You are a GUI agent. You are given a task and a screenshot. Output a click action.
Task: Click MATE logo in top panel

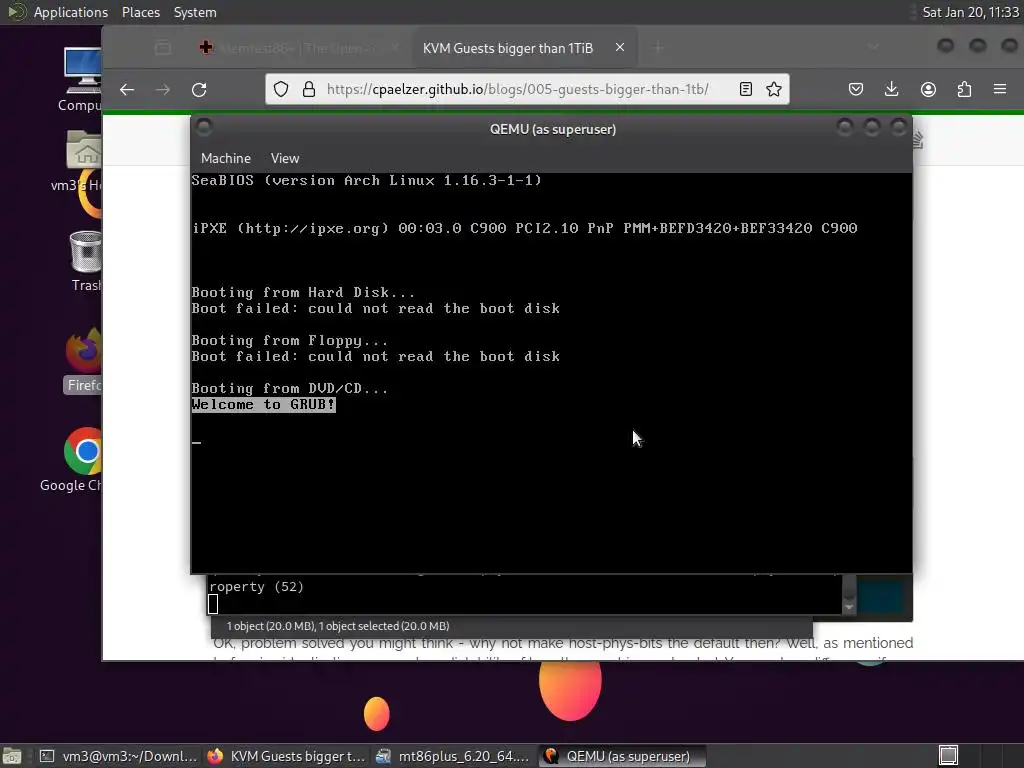pyautogui.click(x=16, y=12)
